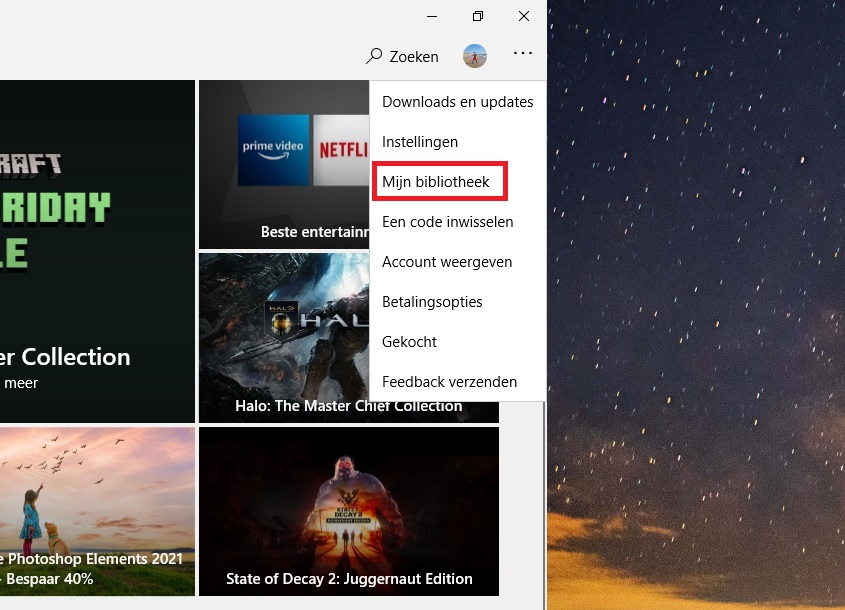845x610 pixels.
Task: Choose Feedback verzenden menu entry
Action: click(458, 382)
